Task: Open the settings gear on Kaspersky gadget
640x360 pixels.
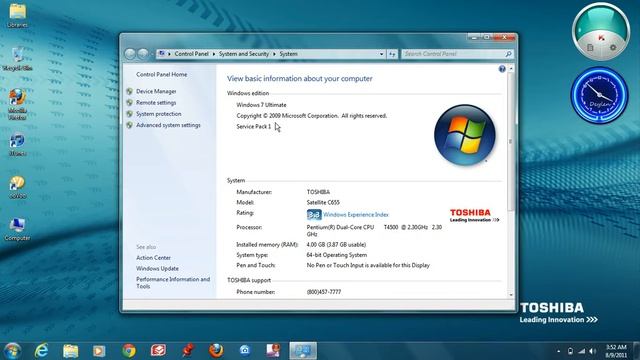Action: pyautogui.click(x=613, y=48)
